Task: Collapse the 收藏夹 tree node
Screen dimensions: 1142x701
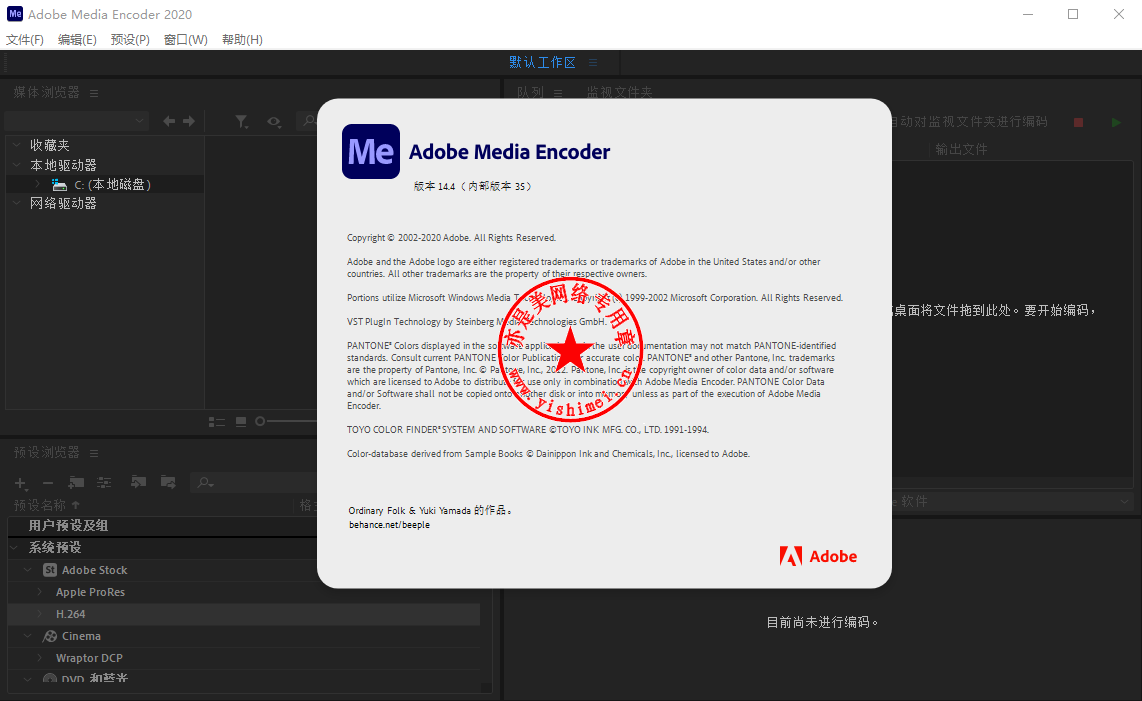Action: coord(17,145)
